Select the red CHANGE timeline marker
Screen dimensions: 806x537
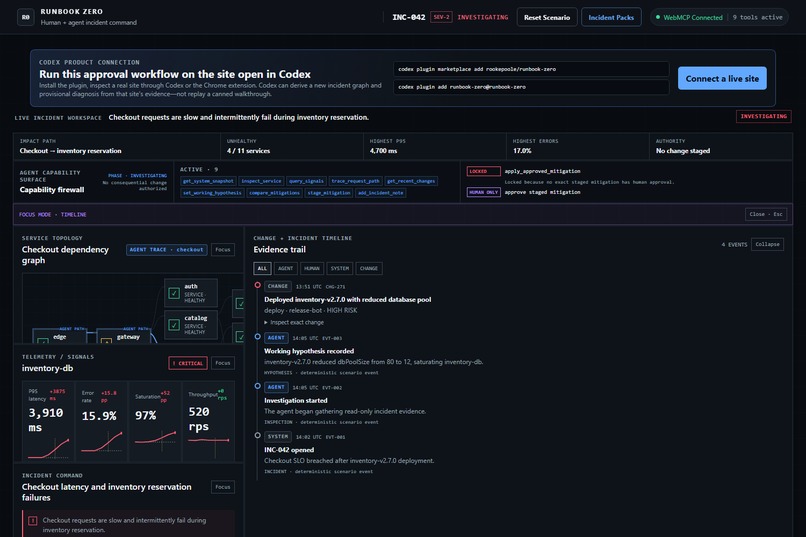[258, 285]
